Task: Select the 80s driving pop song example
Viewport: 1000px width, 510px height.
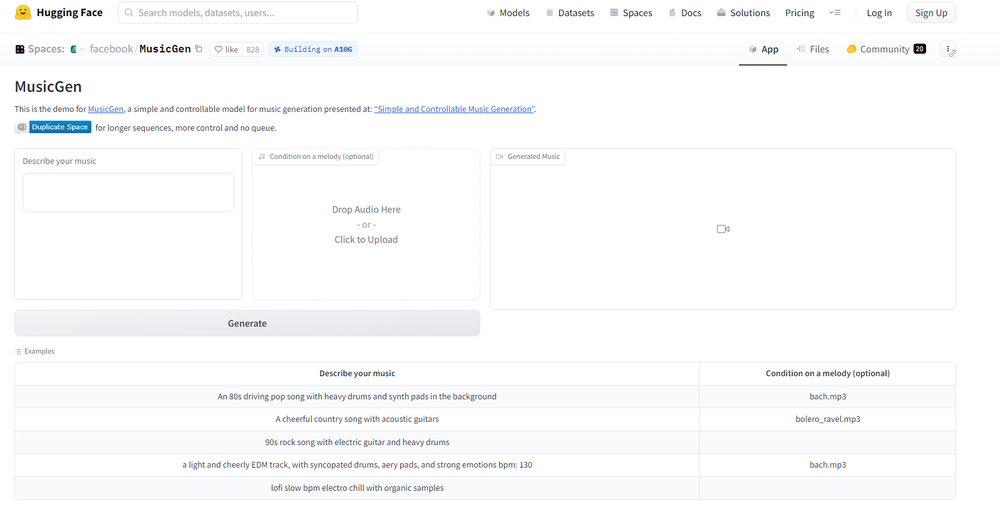Action: click(357, 397)
